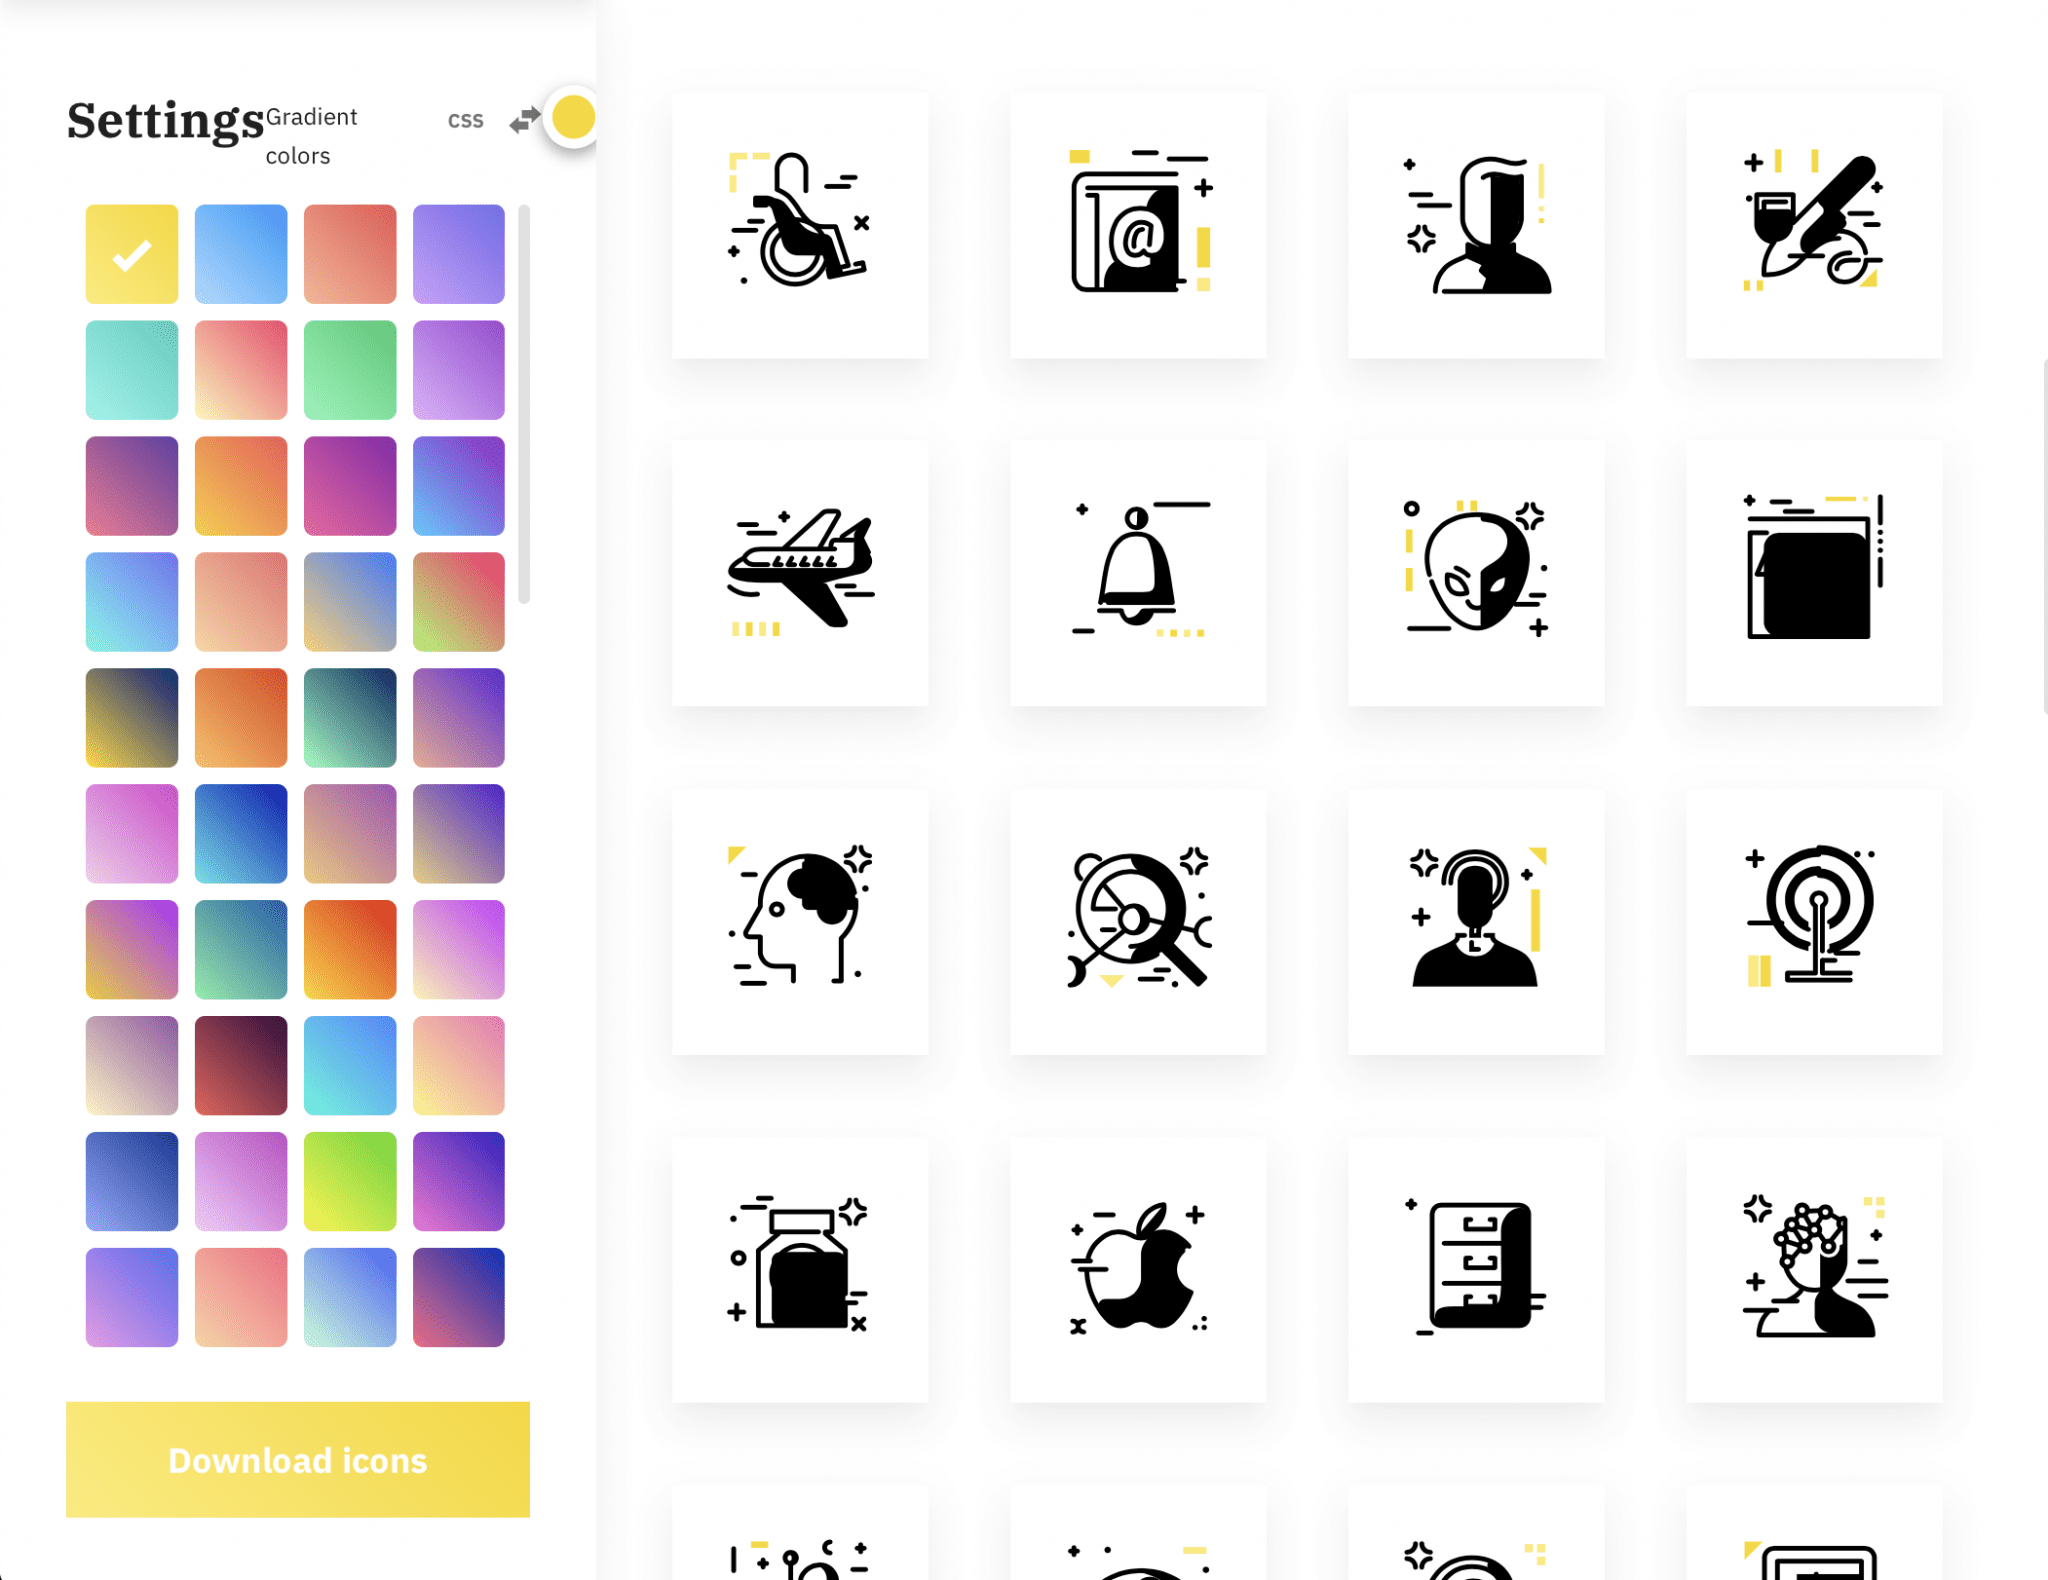Select the target/goal icon

pos(1811,919)
